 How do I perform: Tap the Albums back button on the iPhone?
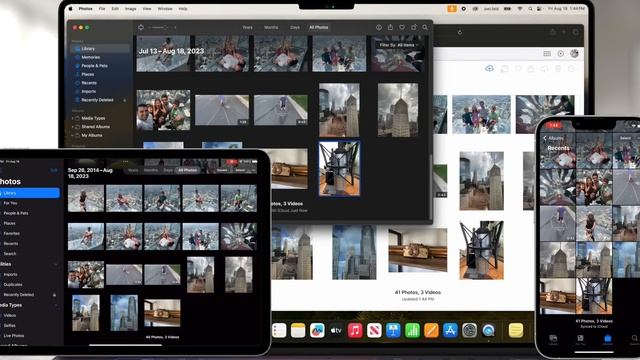click(x=553, y=138)
